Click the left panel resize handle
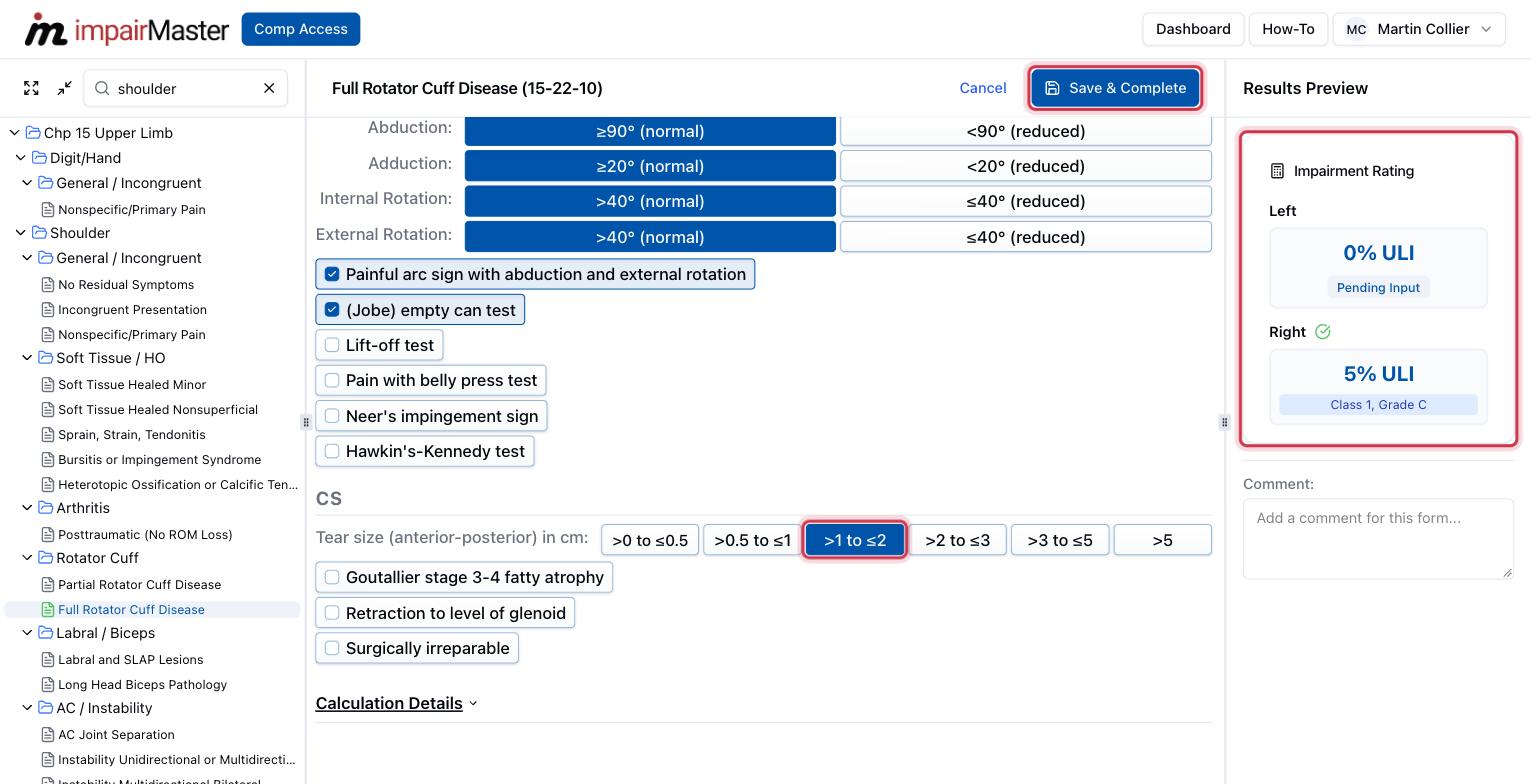 point(306,422)
